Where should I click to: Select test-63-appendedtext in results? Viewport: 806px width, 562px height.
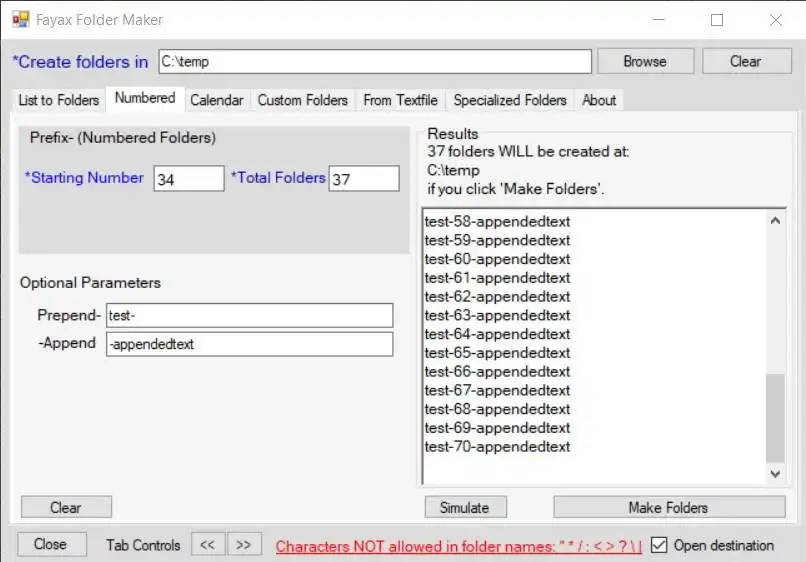[497, 315]
